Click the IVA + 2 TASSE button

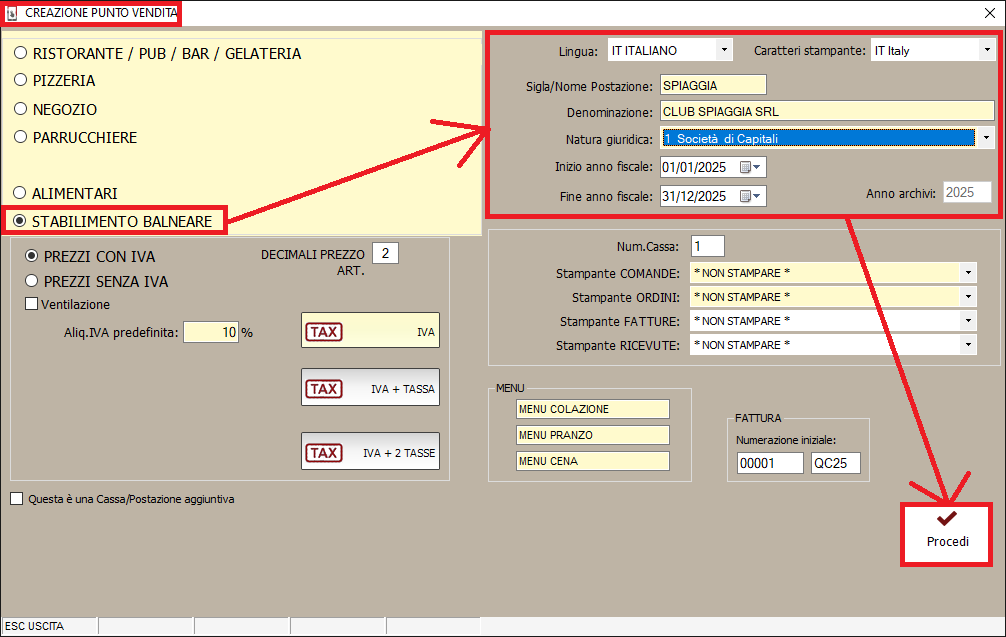tap(370, 452)
